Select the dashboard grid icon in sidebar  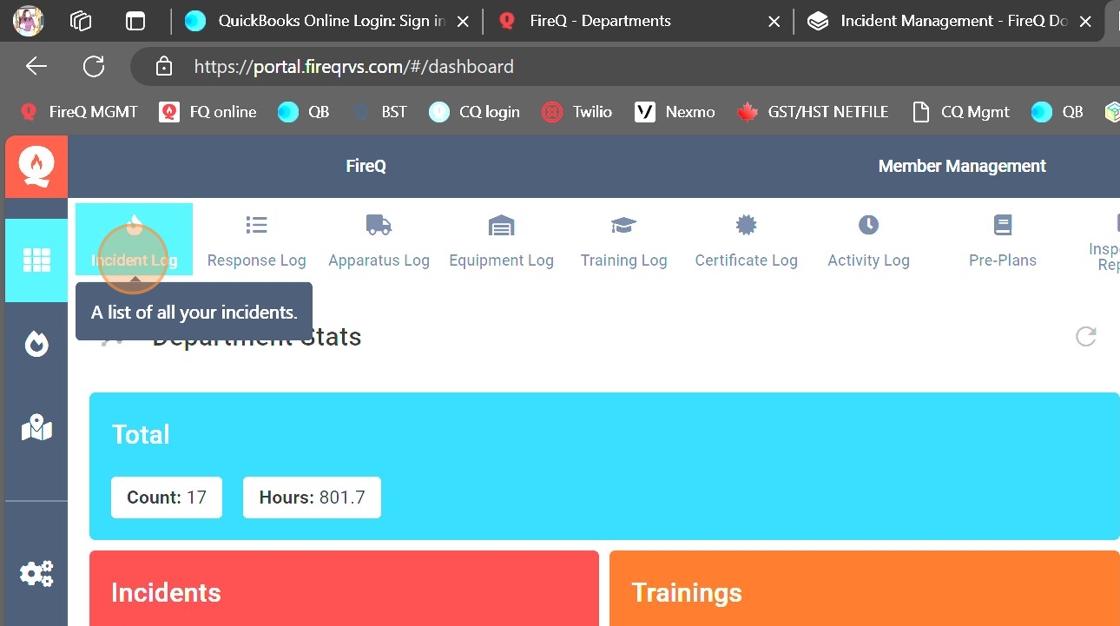(37, 260)
